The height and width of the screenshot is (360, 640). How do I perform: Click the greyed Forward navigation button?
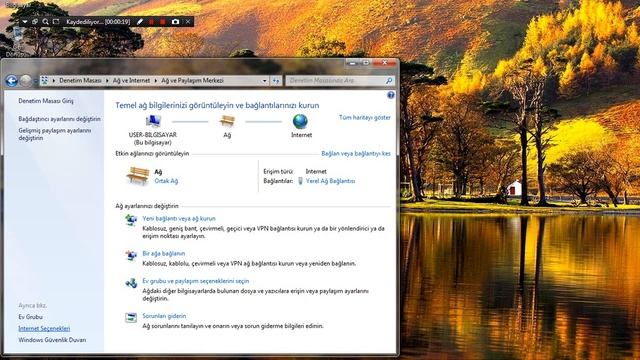coord(26,81)
